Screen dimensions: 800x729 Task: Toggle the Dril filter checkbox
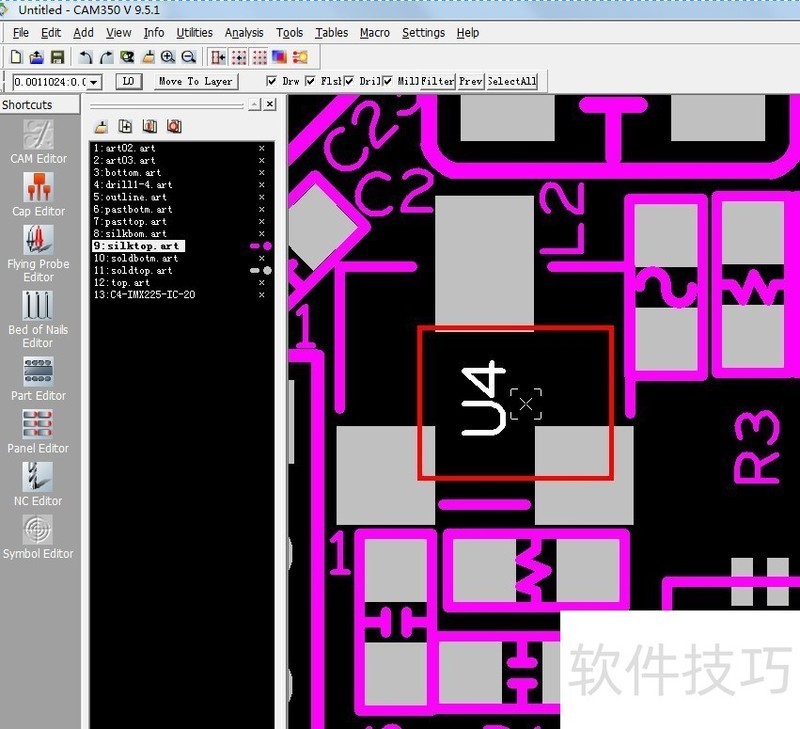(349, 81)
